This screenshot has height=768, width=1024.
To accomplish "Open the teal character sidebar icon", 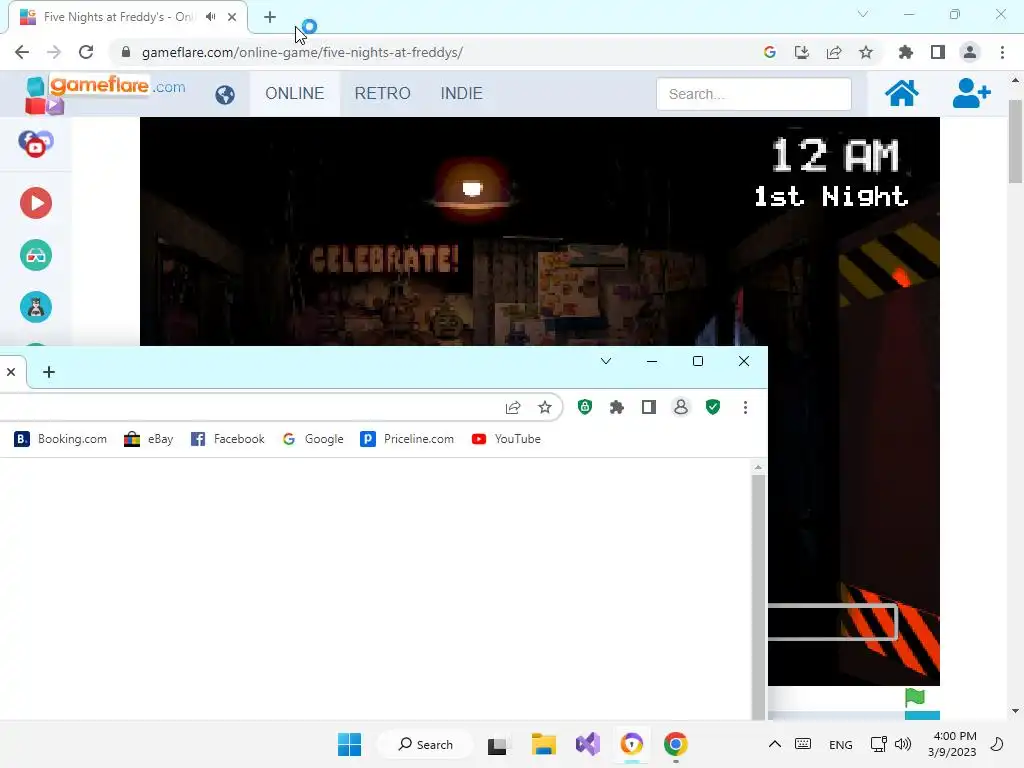I will 36,308.
